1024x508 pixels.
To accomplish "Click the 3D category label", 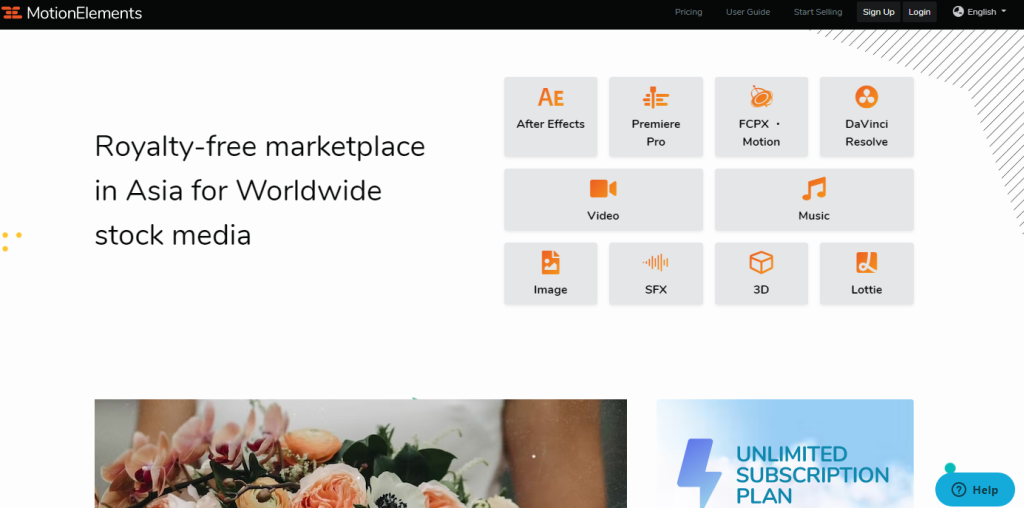I will coord(761,290).
